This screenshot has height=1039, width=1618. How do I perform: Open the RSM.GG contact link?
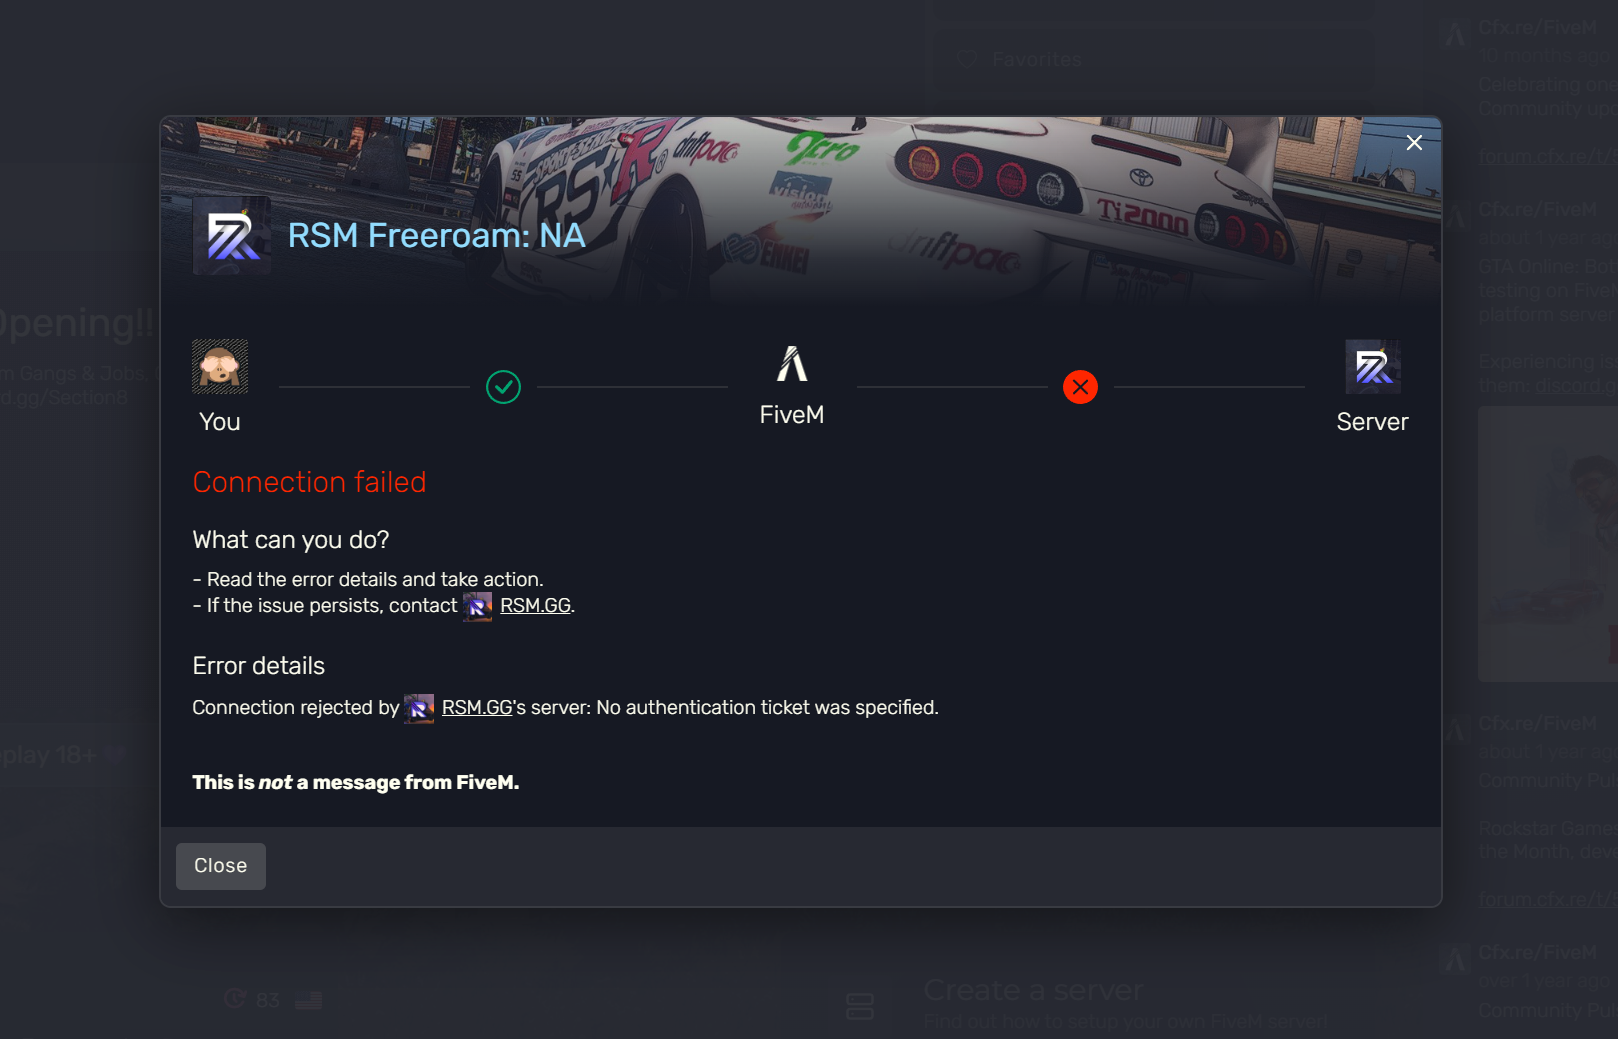point(535,606)
